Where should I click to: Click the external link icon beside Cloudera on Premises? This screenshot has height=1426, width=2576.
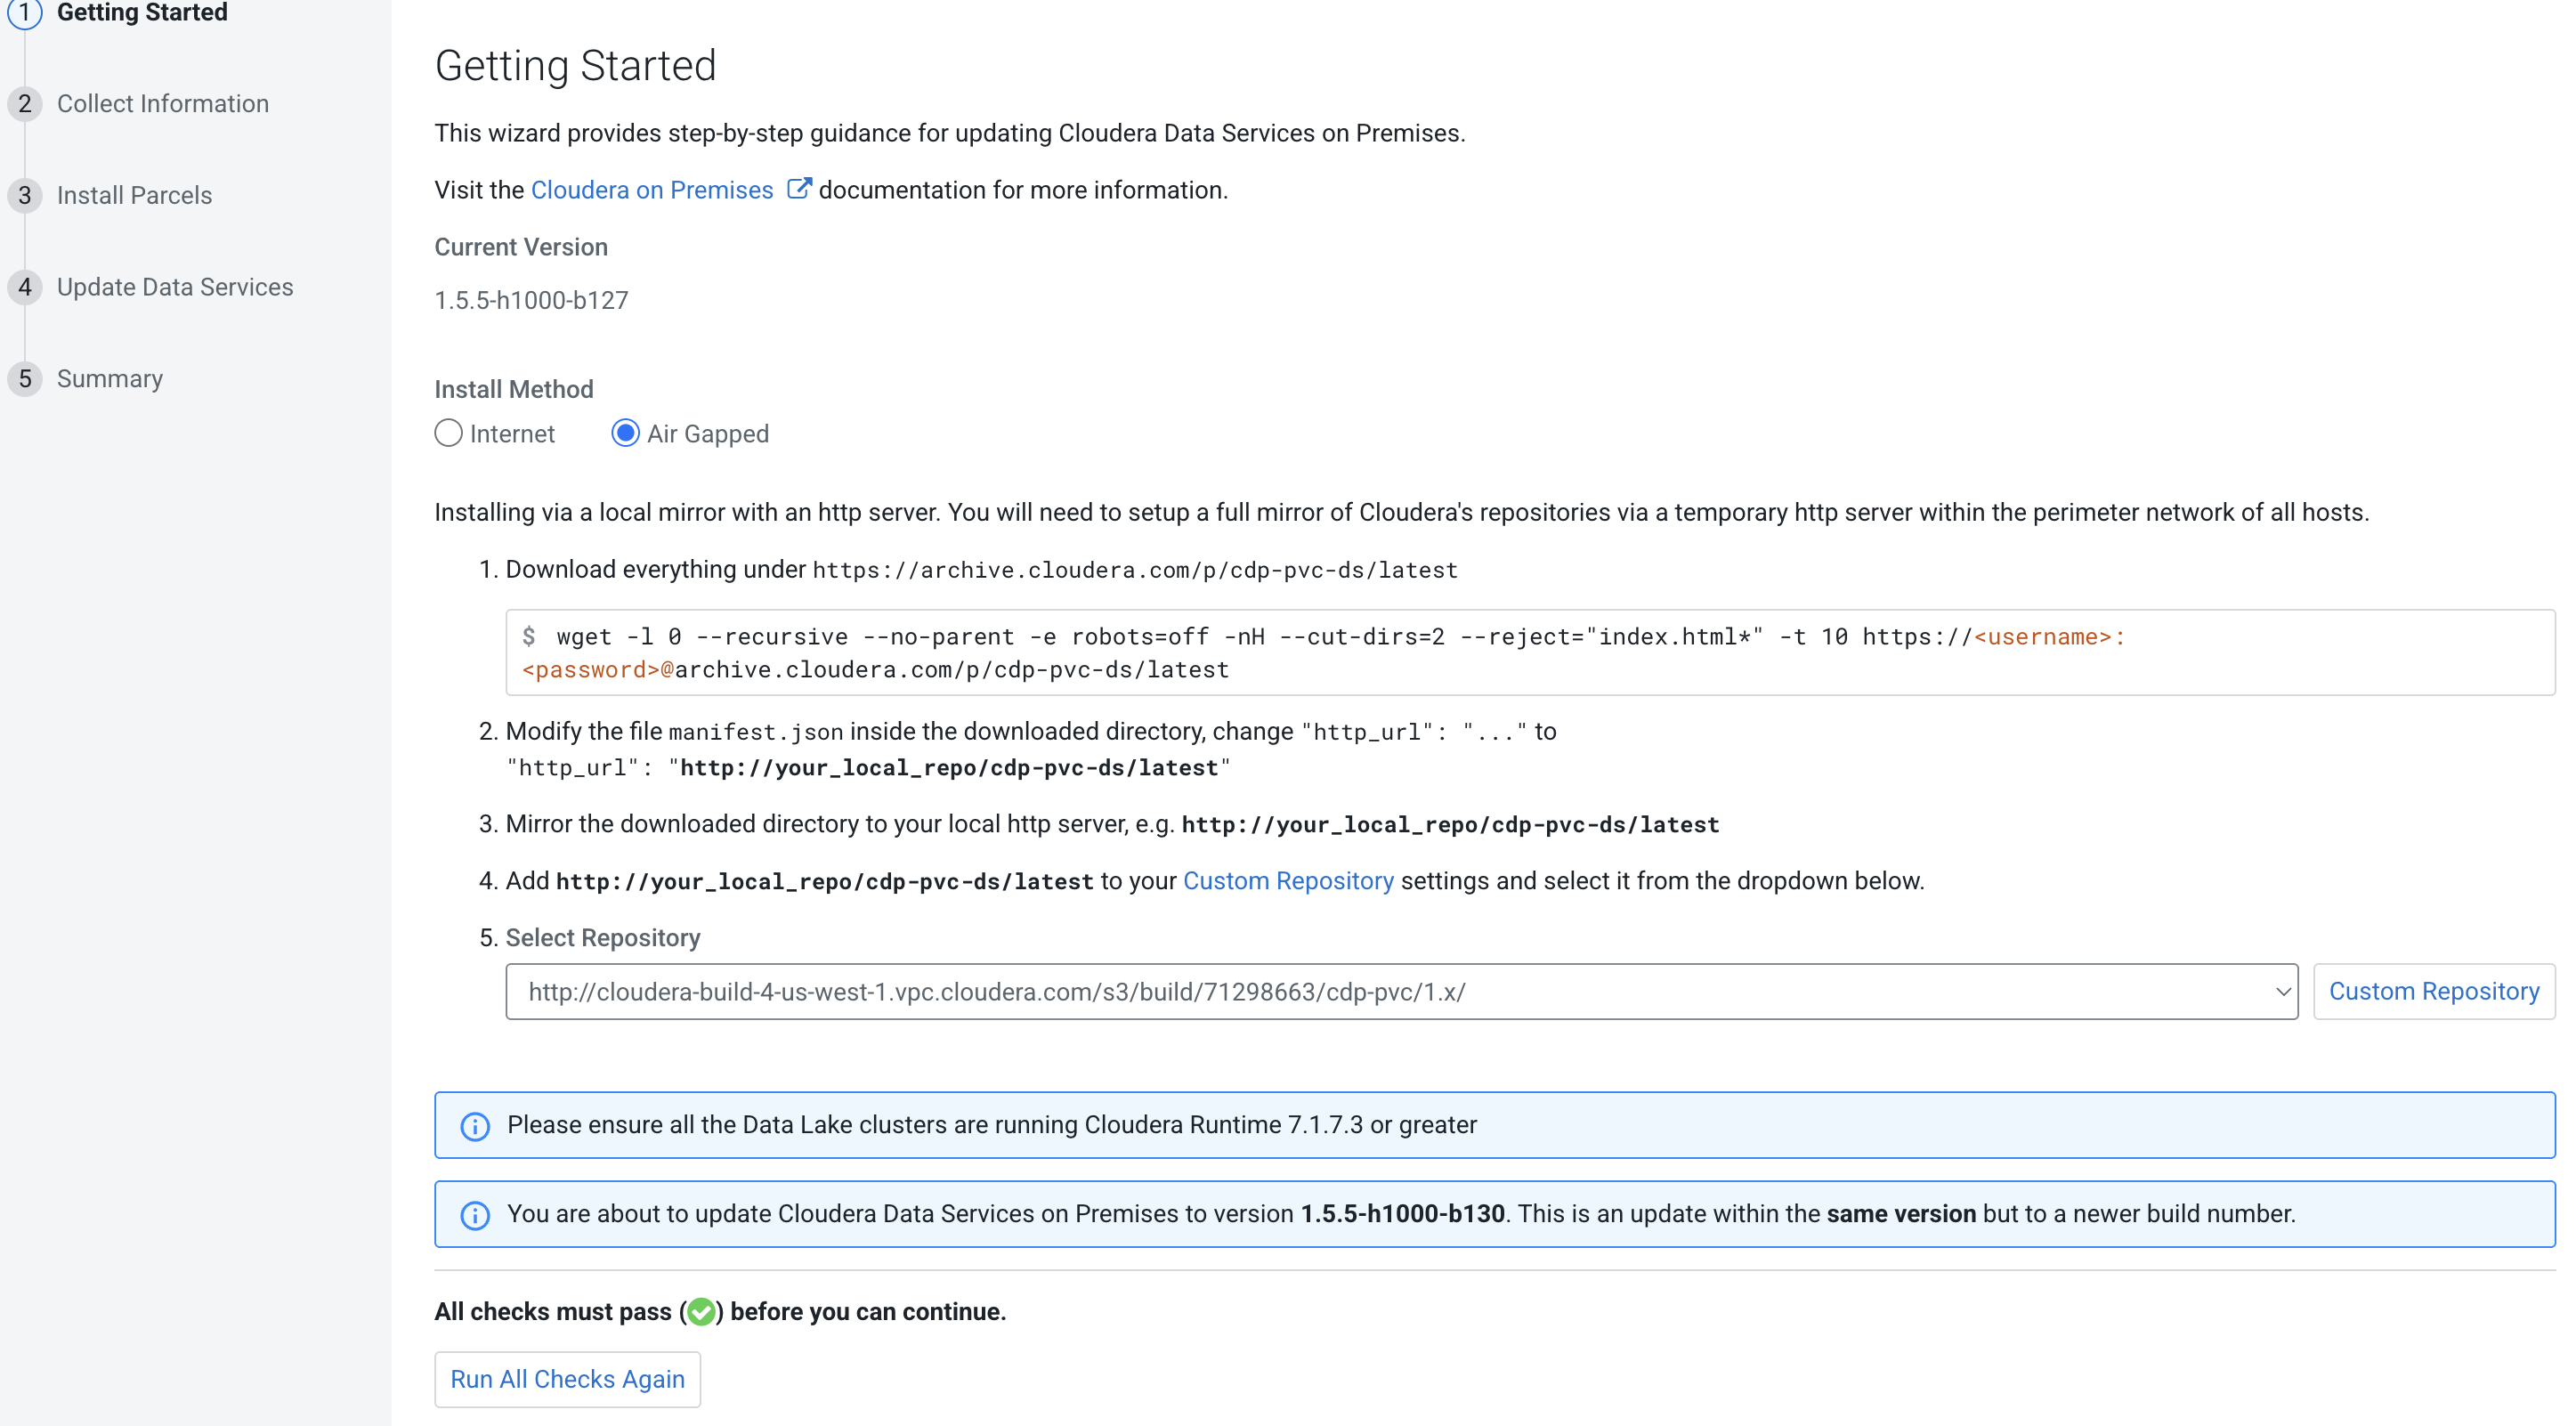coord(798,189)
